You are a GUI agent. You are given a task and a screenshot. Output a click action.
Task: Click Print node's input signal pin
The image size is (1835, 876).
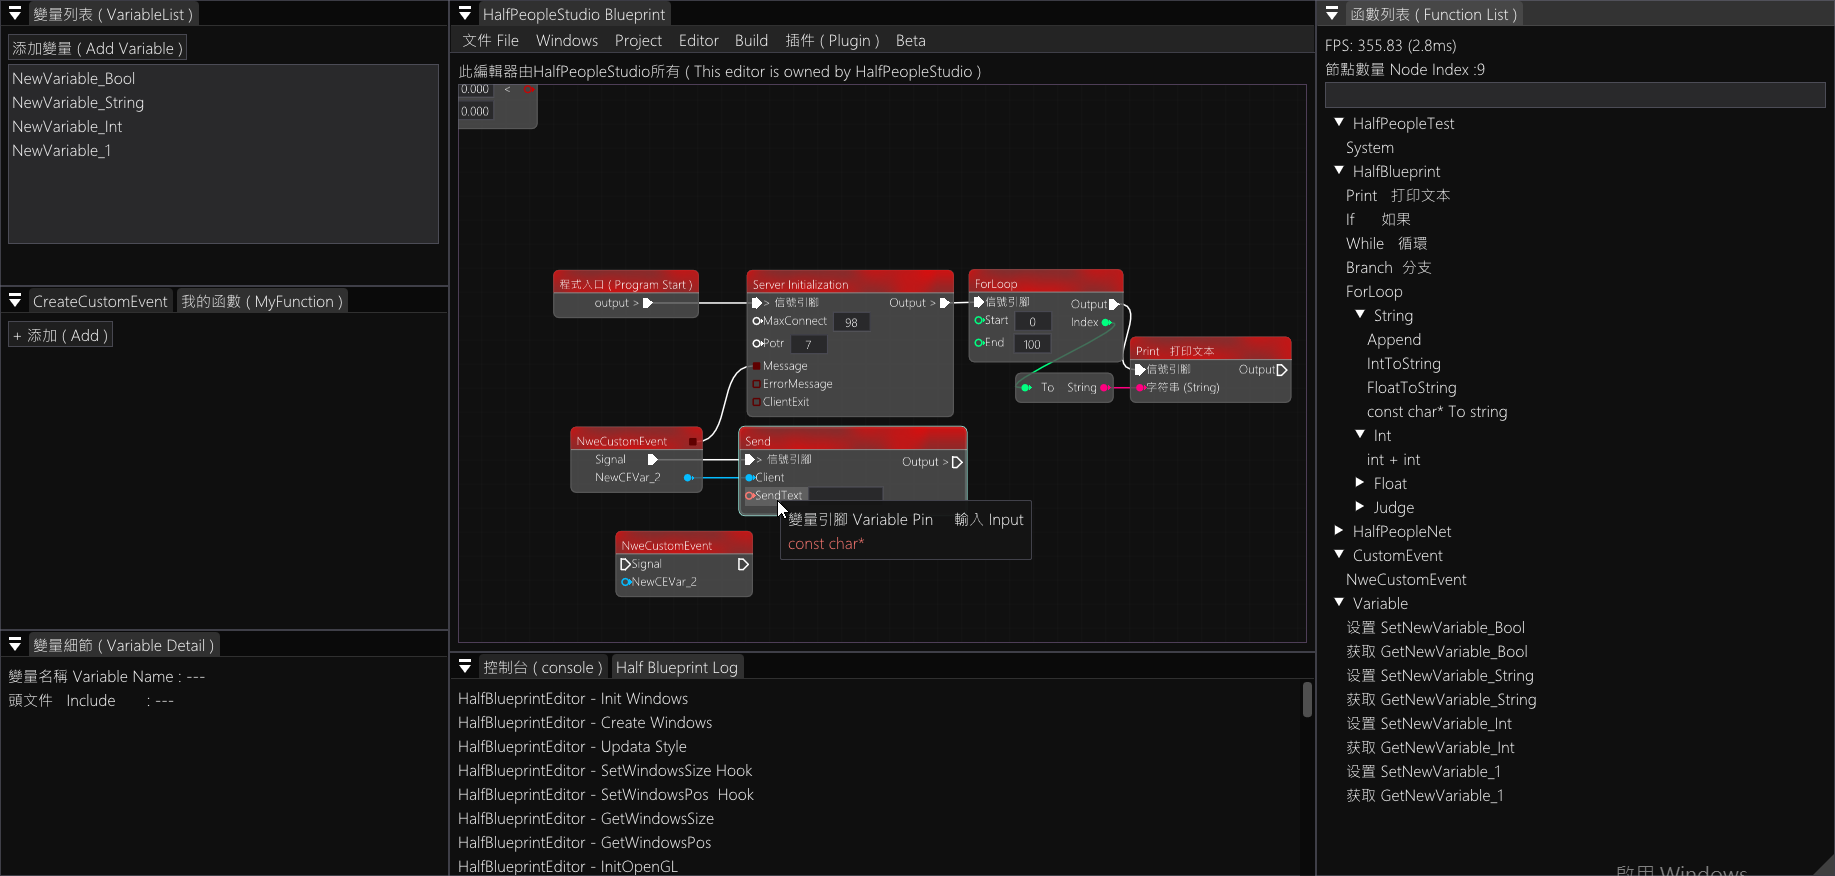pyautogui.click(x=1140, y=369)
